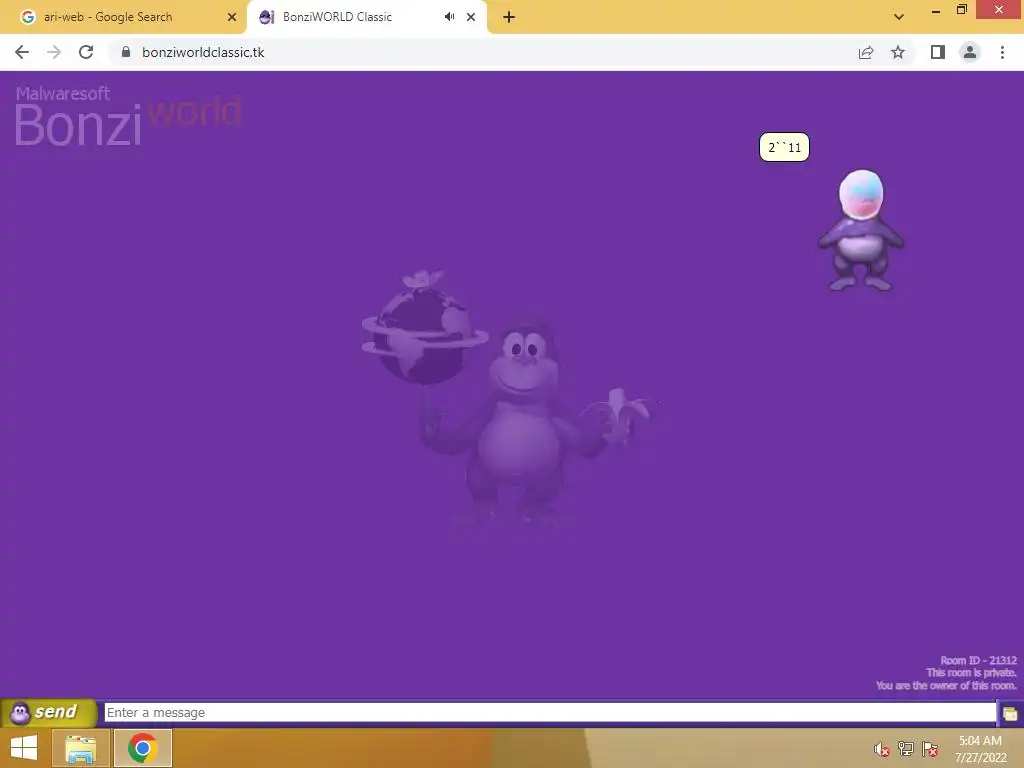Open the taskbar clock showing 5:04 AM
The width and height of the screenshot is (1024, 768).
point(980,749)
